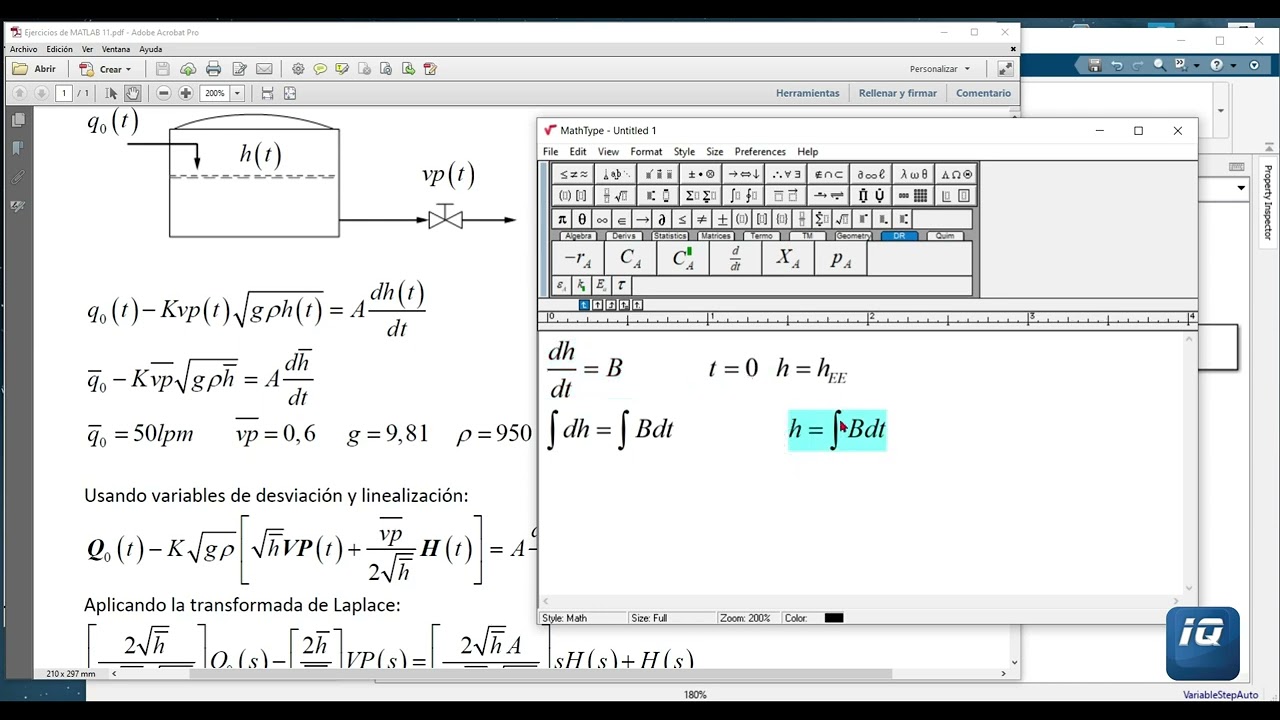
Task: Insert the pA expression from DR tab
Action: click(x=841, y=258)
